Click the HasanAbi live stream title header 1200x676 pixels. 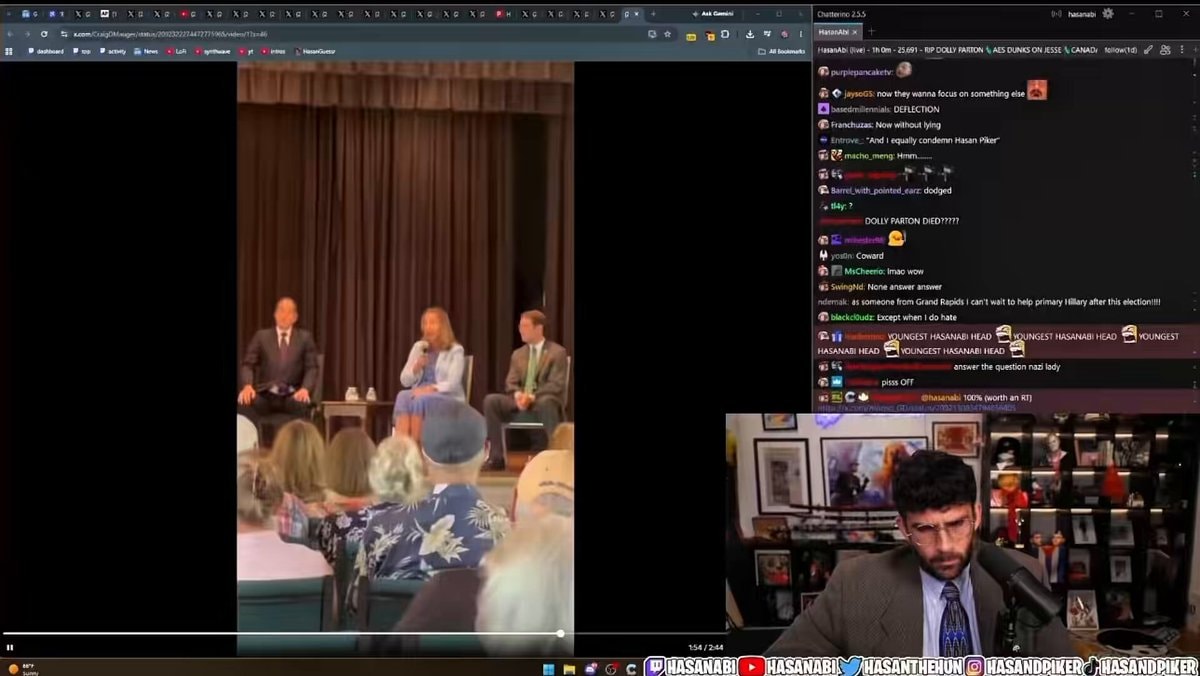(x=958, y=50)
